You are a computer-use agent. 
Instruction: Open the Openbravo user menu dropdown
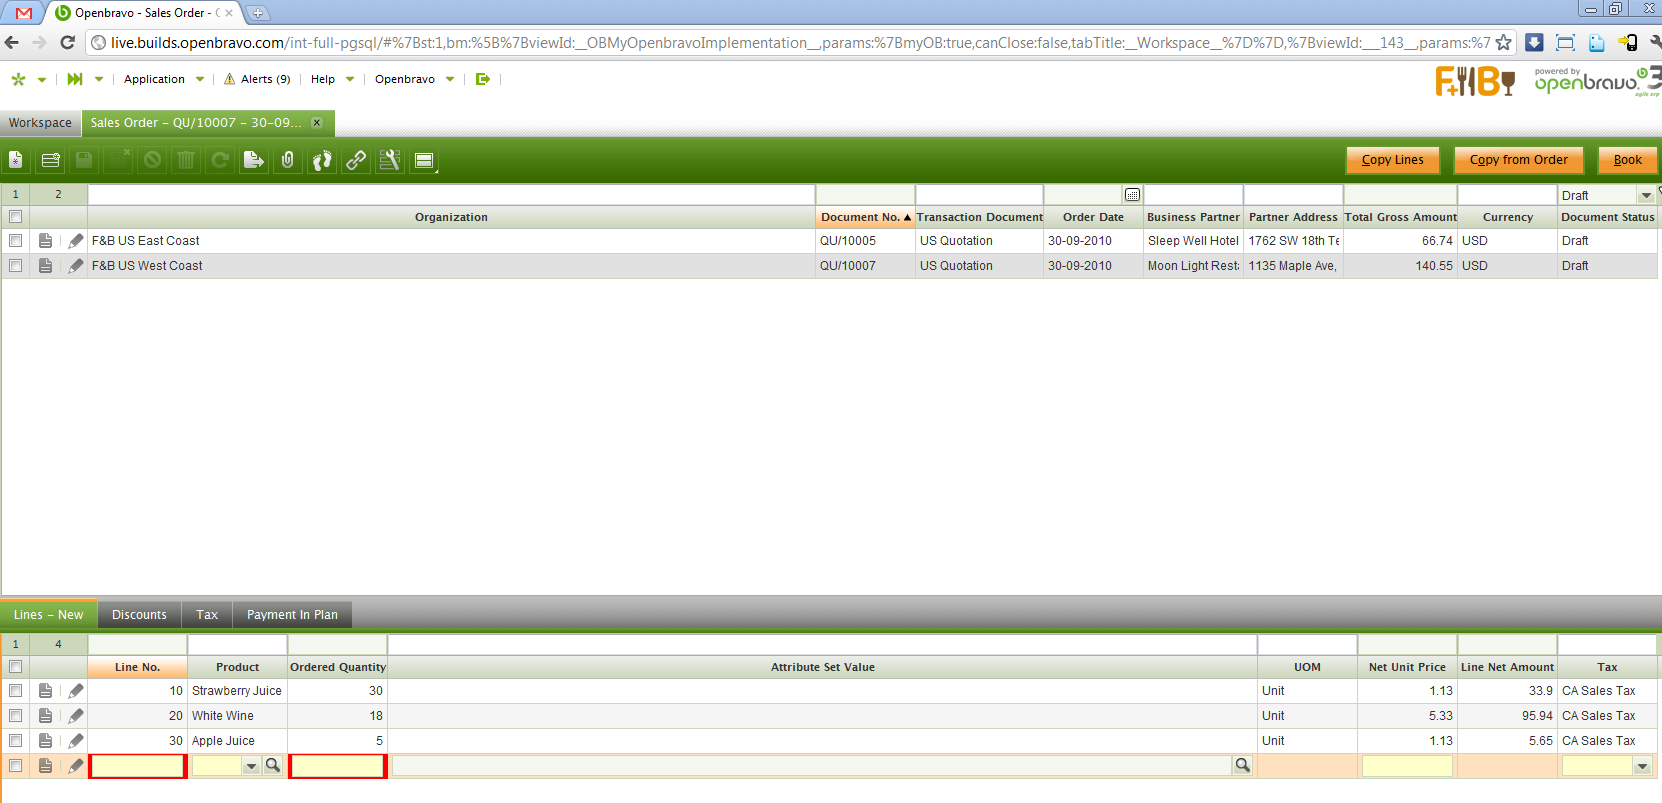point(414,79)
